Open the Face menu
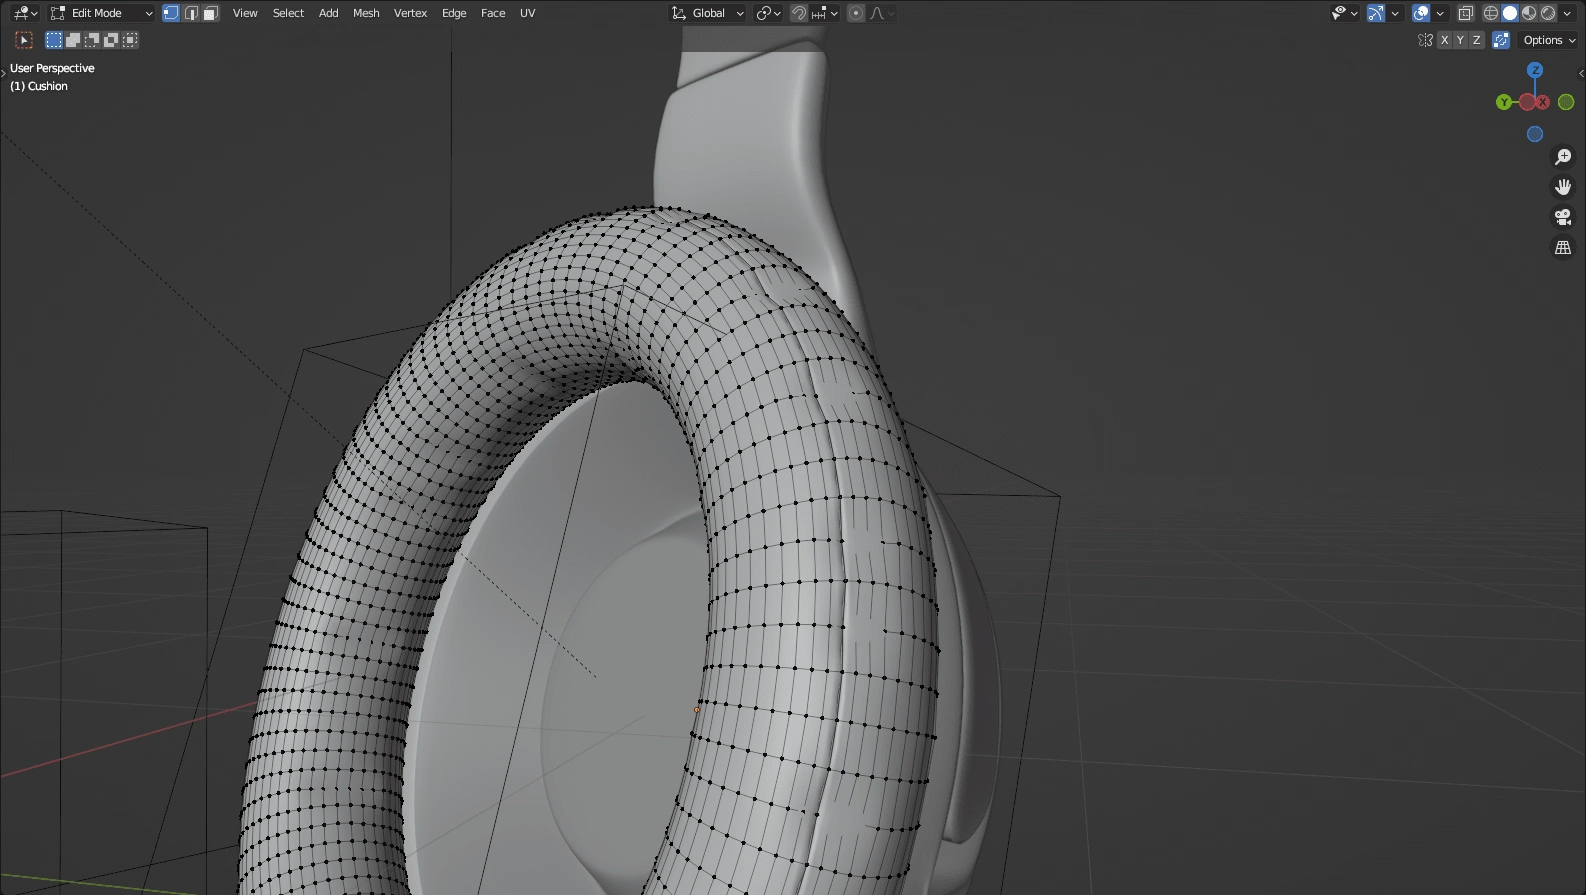The width and height of the screenshot is (1586, 895). 493,13
